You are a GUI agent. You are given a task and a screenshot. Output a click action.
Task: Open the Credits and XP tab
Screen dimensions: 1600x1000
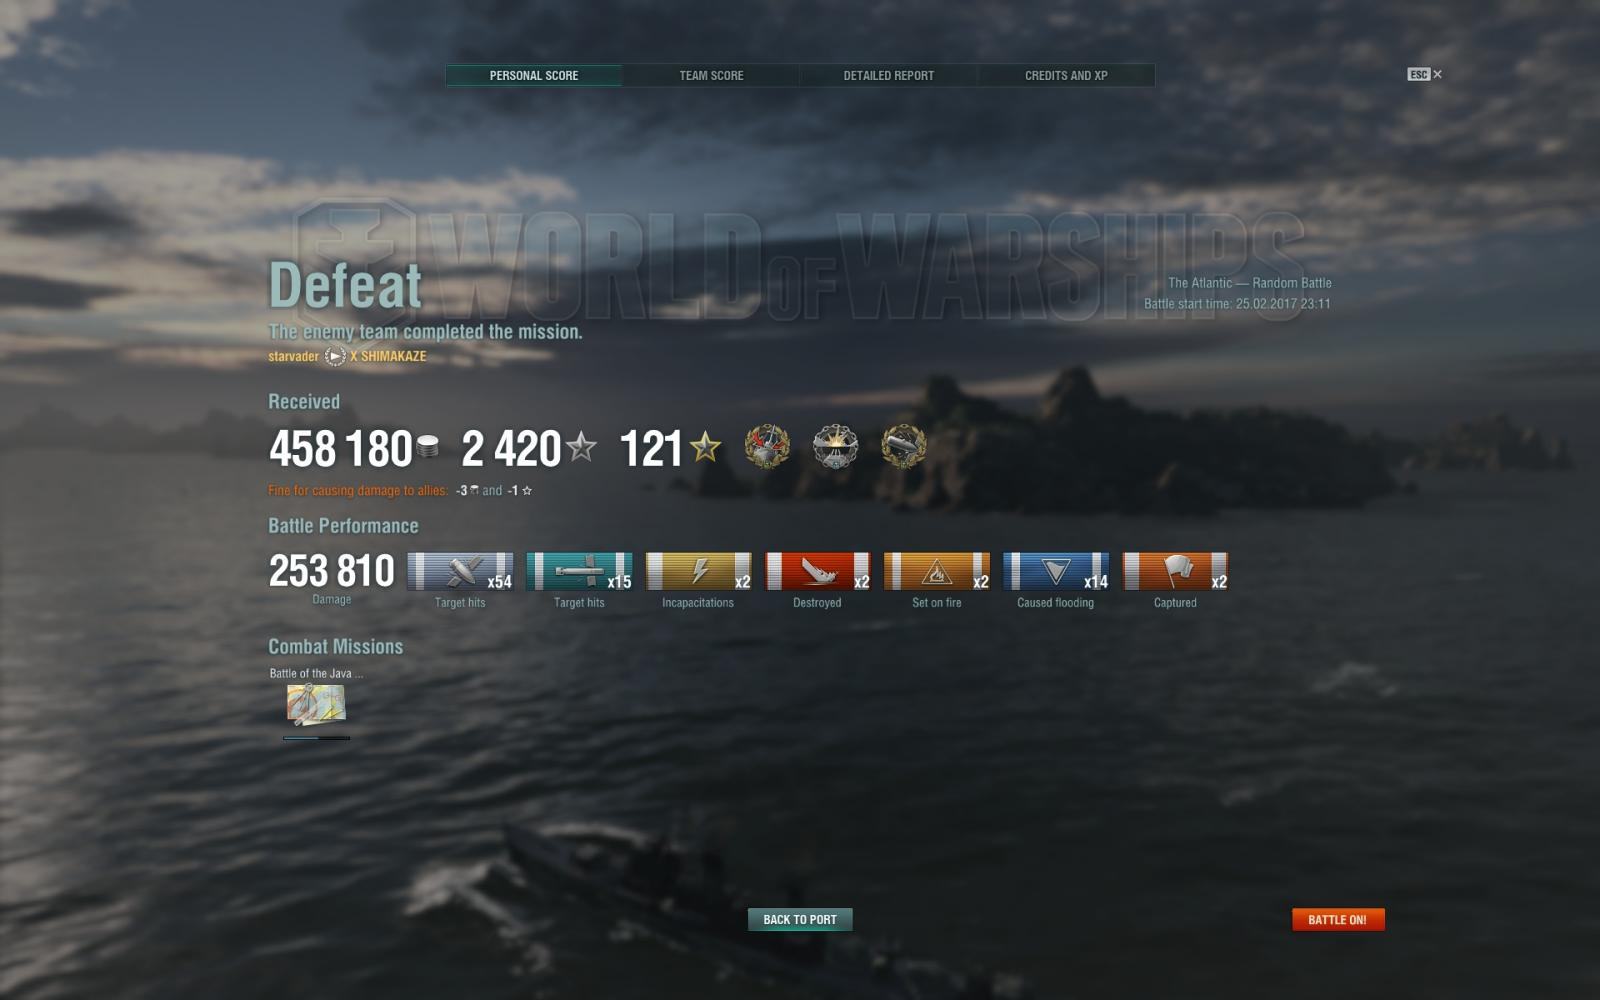click(x=1066, y=75)
